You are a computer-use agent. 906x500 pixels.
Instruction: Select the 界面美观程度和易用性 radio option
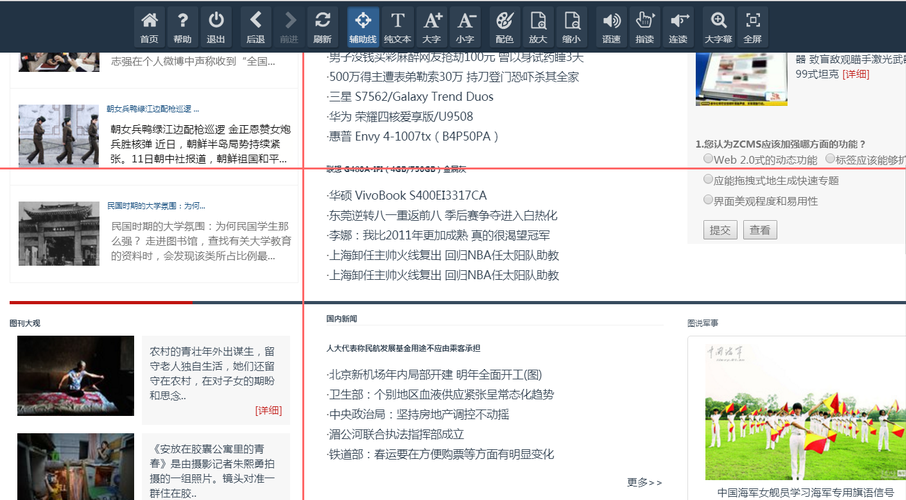[x=708, y=200]
